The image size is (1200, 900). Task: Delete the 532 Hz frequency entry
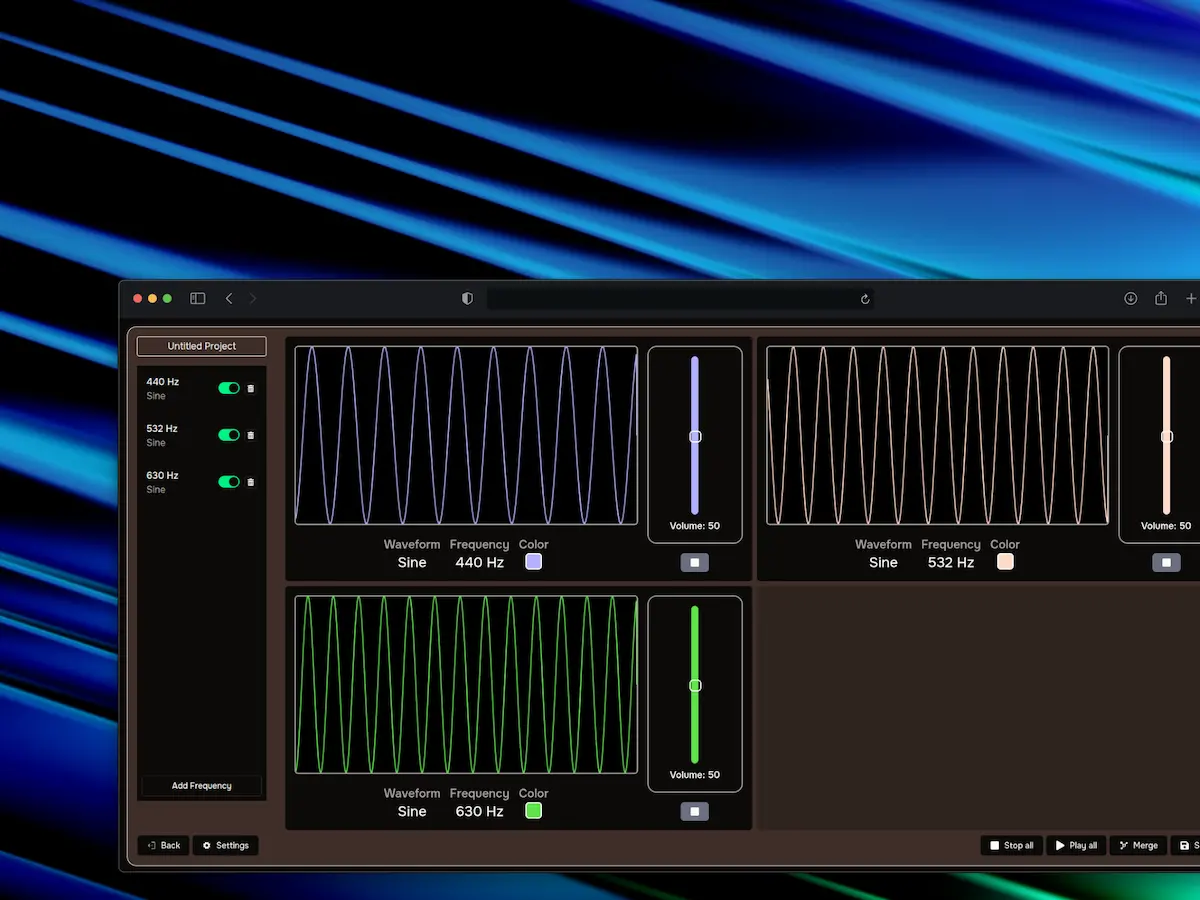[x=250, y=435]
